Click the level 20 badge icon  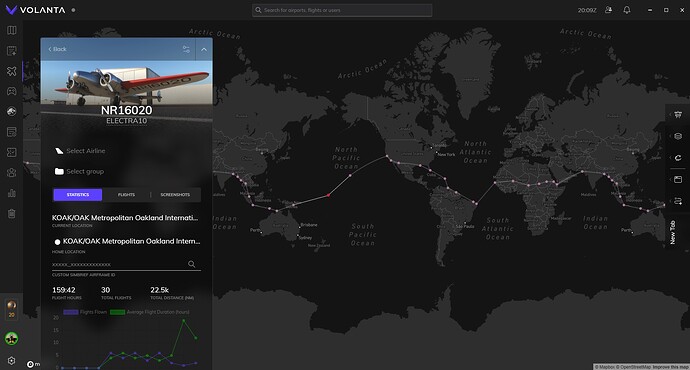11,308
